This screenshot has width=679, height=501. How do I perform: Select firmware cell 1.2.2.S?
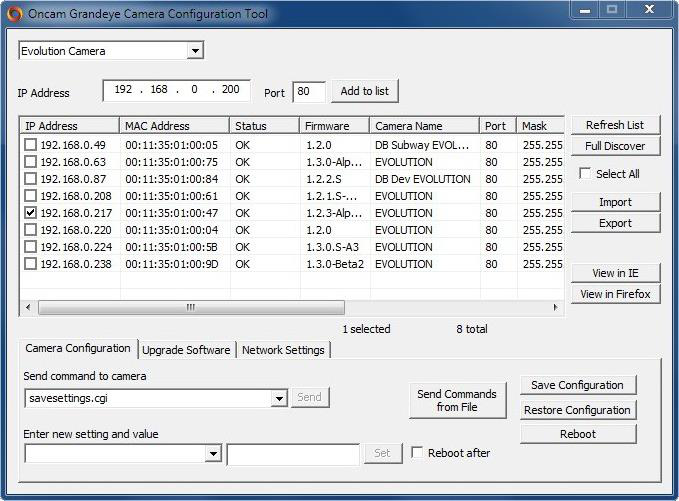tap(324, 179)
